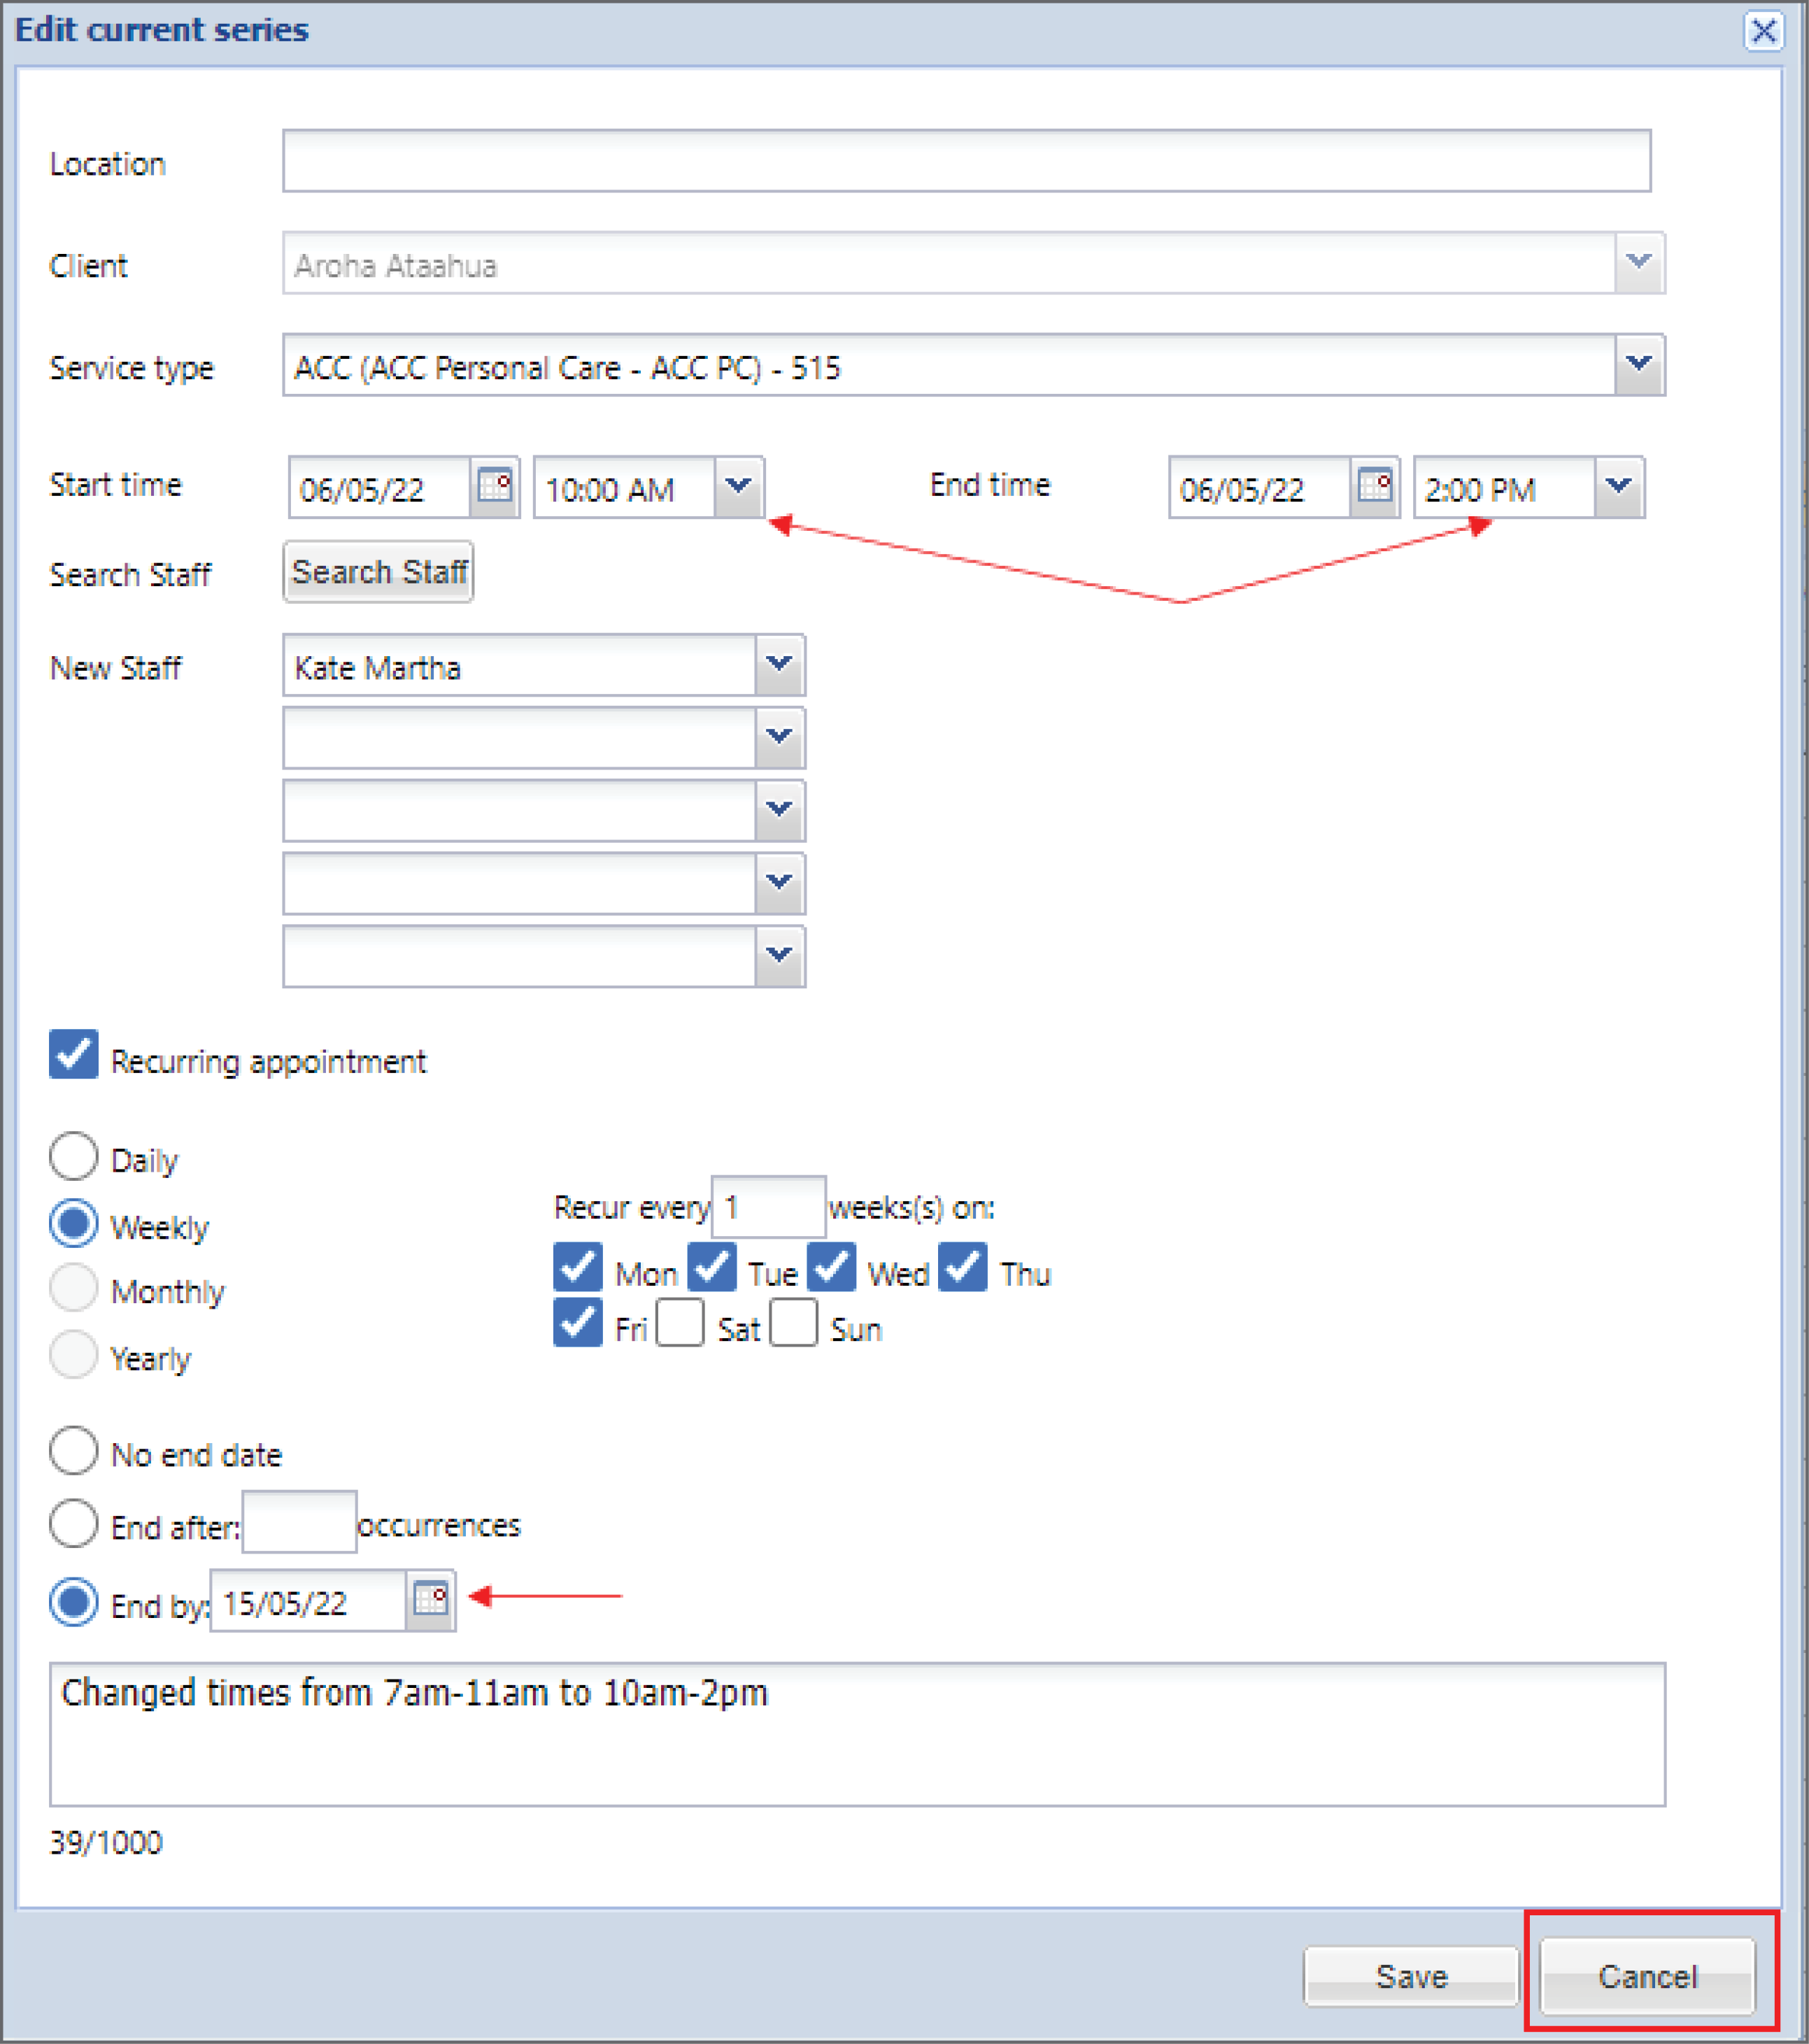
Task: Click the Search Staff button
Action: 379,572
